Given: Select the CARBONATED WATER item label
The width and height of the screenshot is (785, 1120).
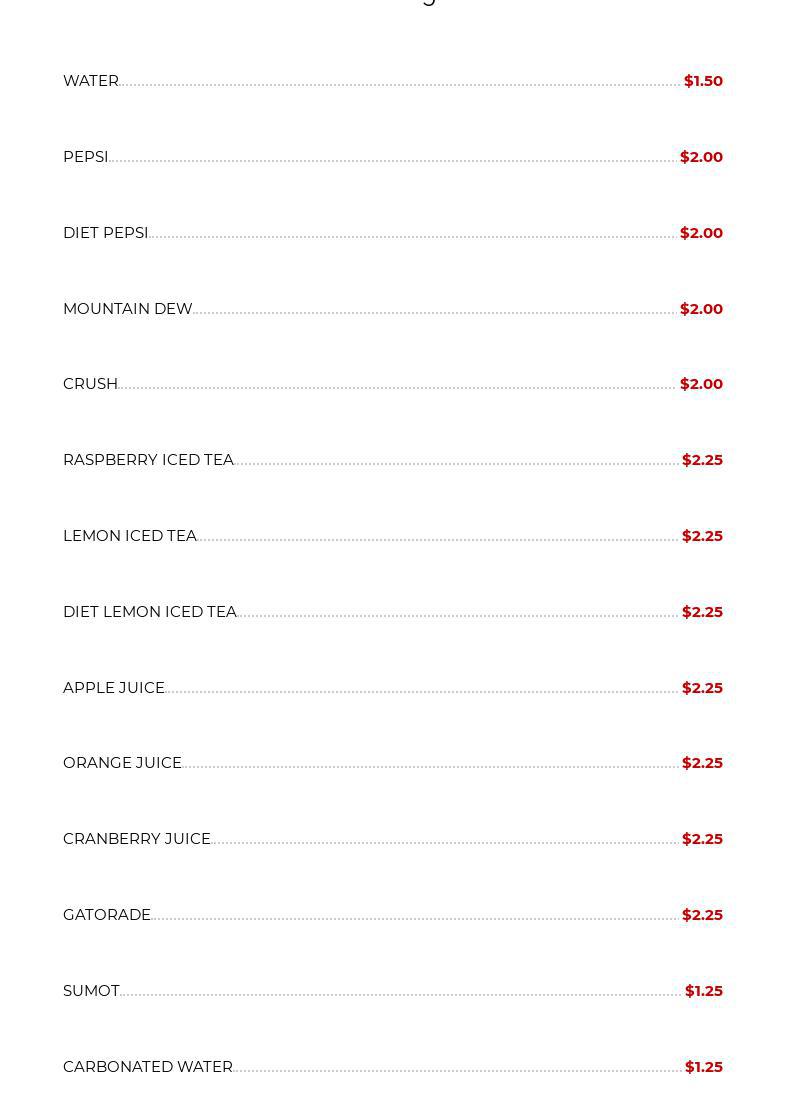Looking at the screenshot, I should 147,1067.
